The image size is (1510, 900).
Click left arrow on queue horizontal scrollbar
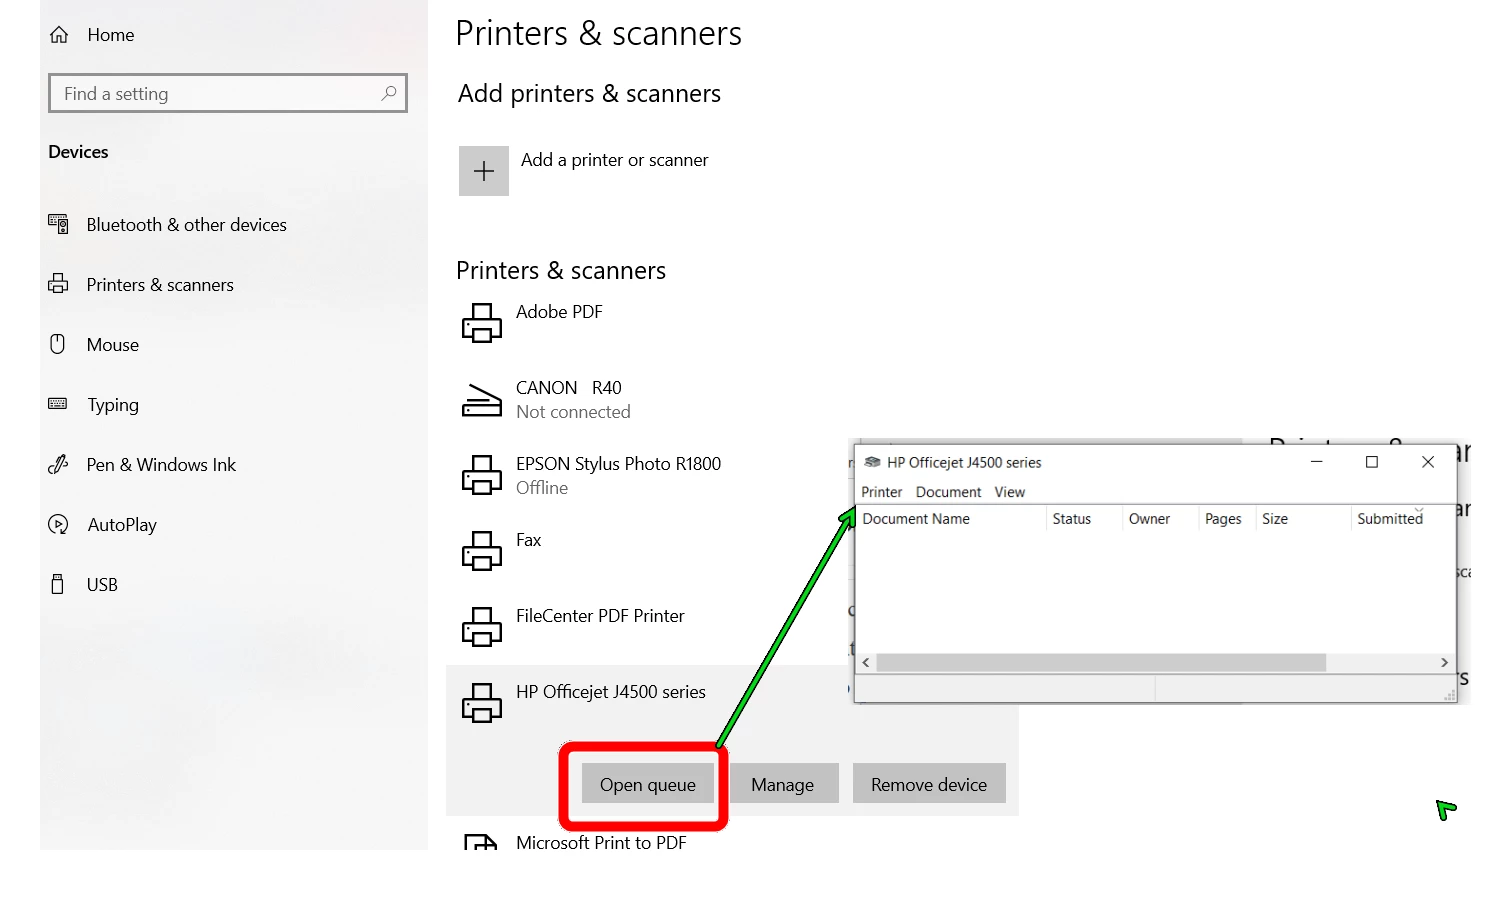coord(866,663)
